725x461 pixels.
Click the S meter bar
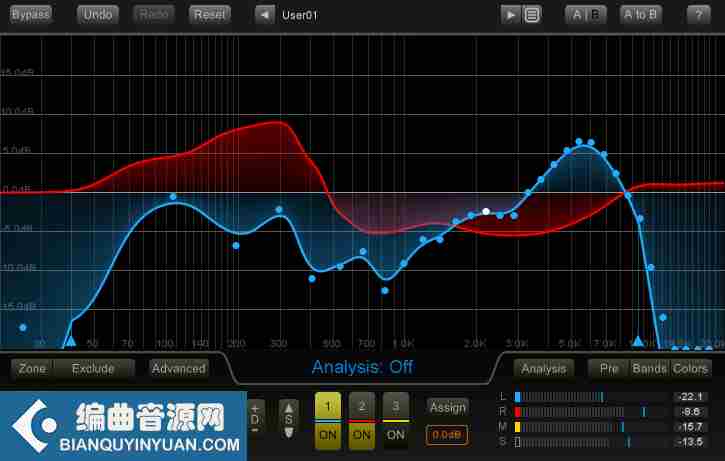(596, 442)
